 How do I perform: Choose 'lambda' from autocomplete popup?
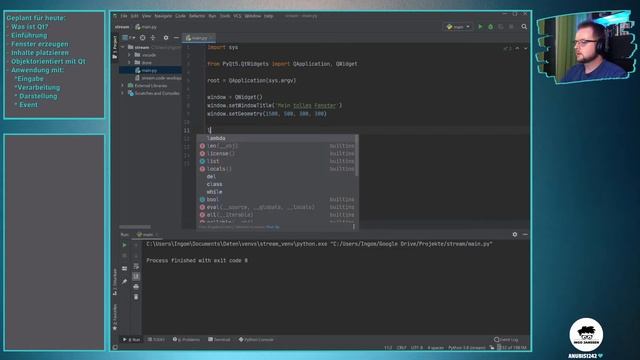point(276,138)
